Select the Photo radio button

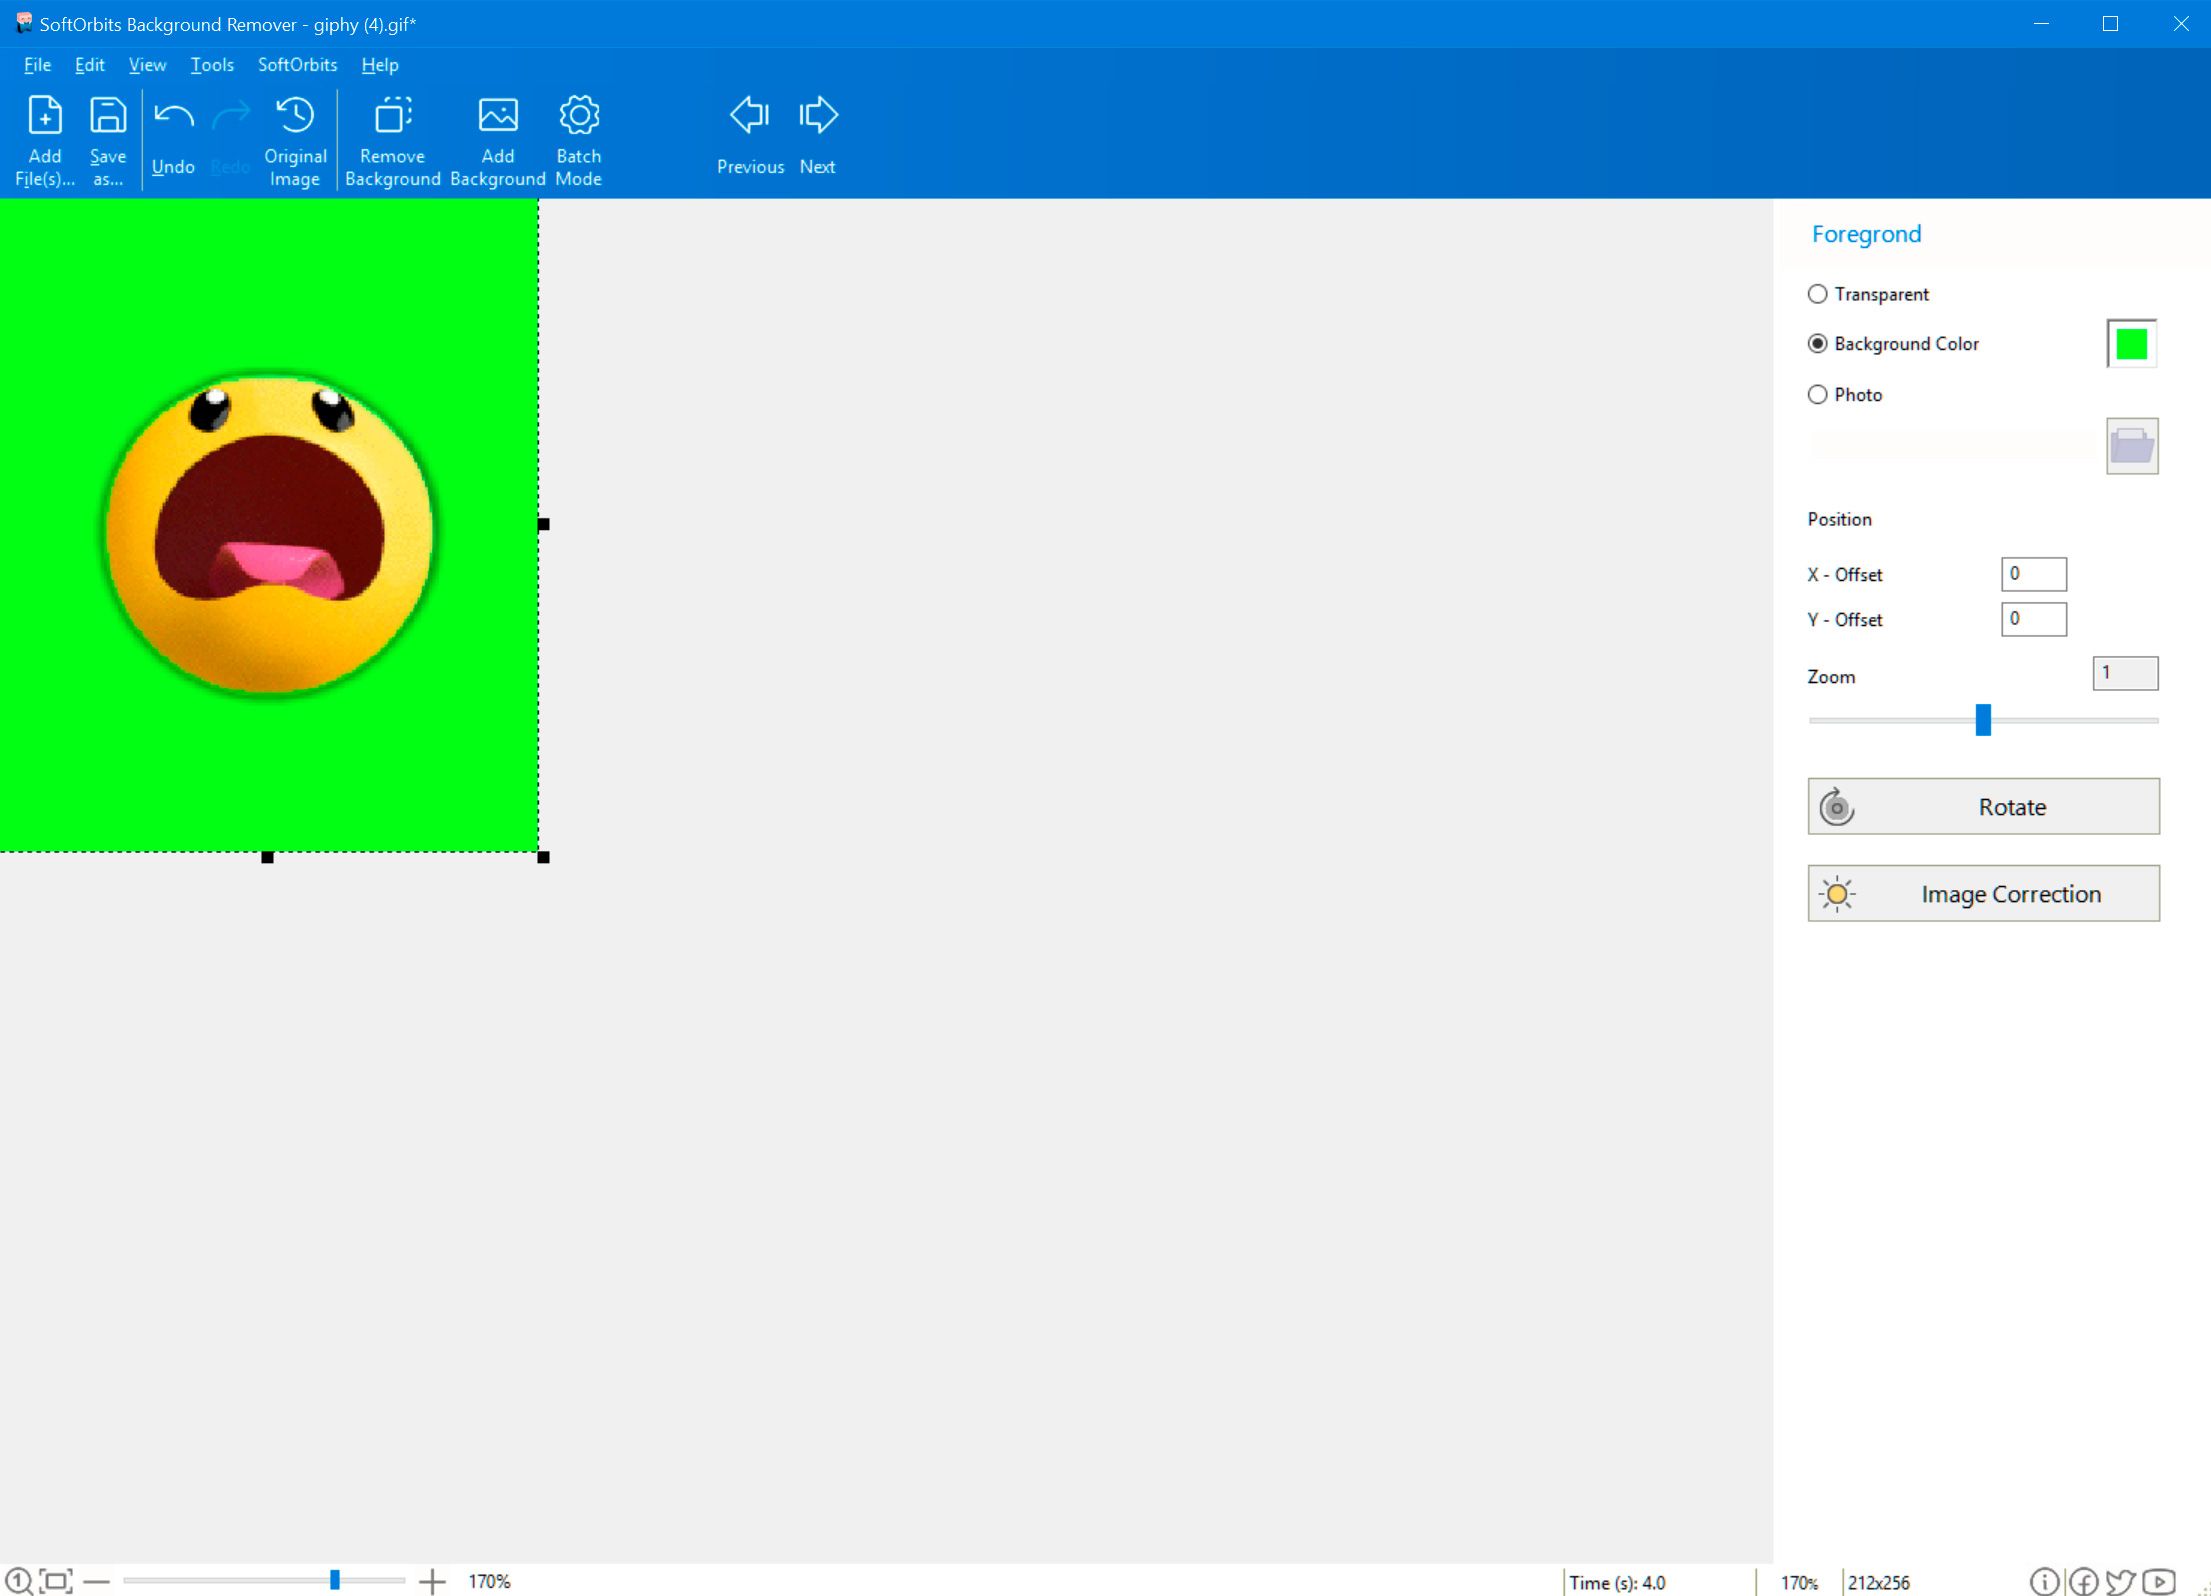coord(1818,393)
